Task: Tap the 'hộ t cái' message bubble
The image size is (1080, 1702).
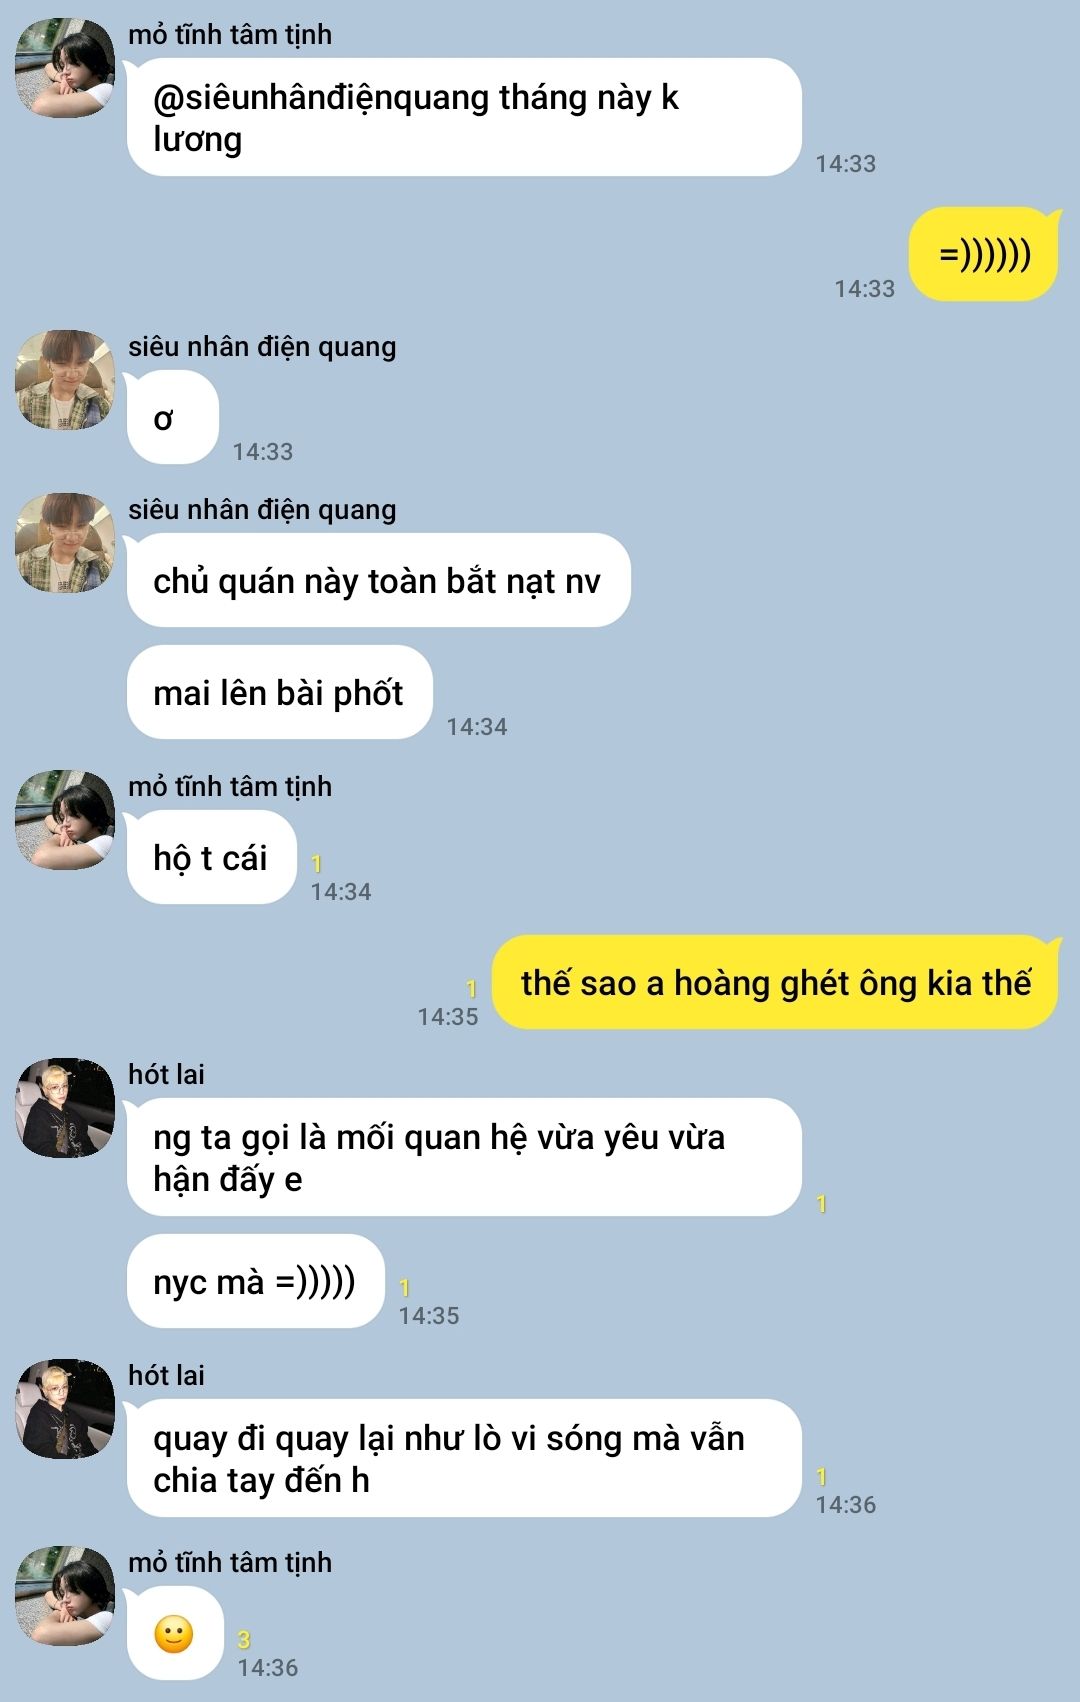Action: 211,857
